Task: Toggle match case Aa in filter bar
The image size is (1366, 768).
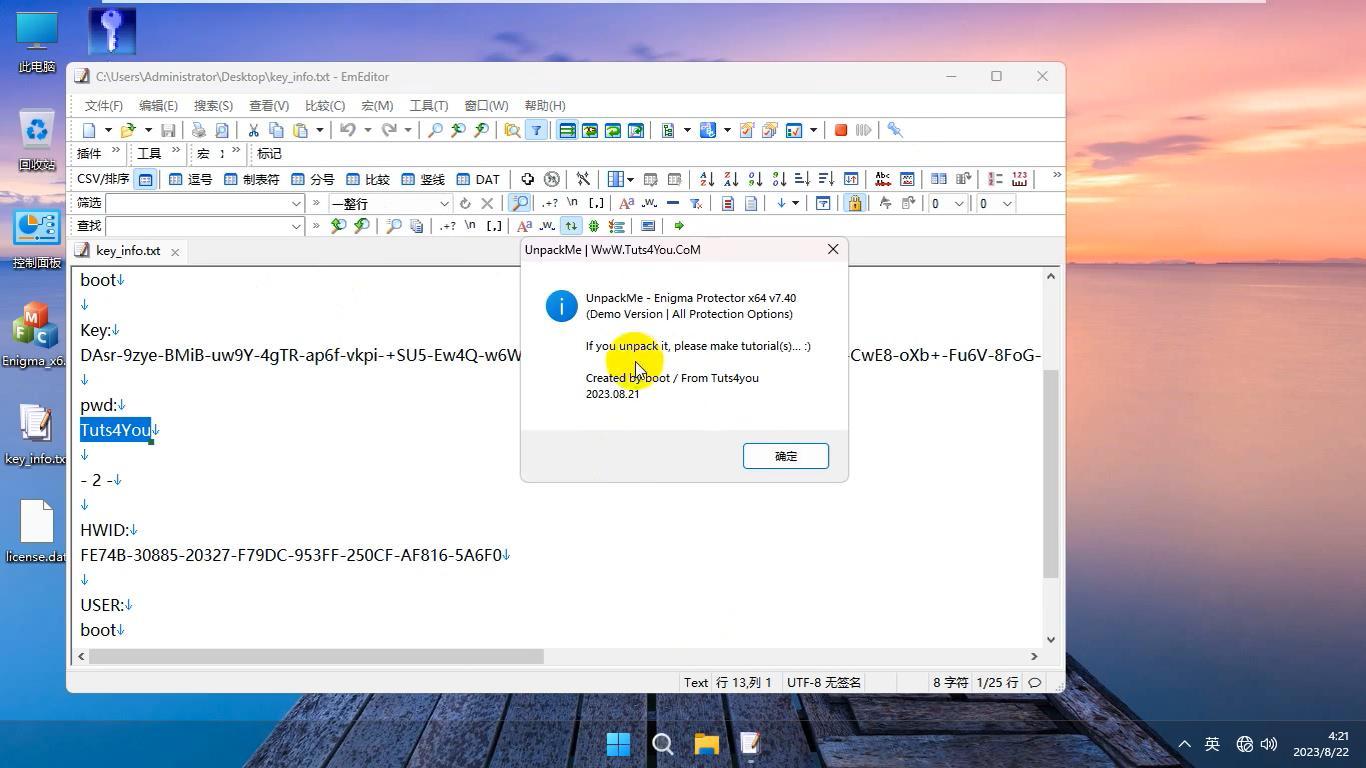Action: 626,203
